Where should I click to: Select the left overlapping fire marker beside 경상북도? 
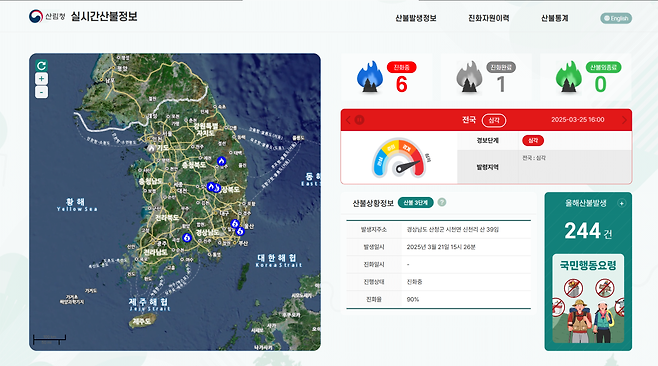[211, 187]
